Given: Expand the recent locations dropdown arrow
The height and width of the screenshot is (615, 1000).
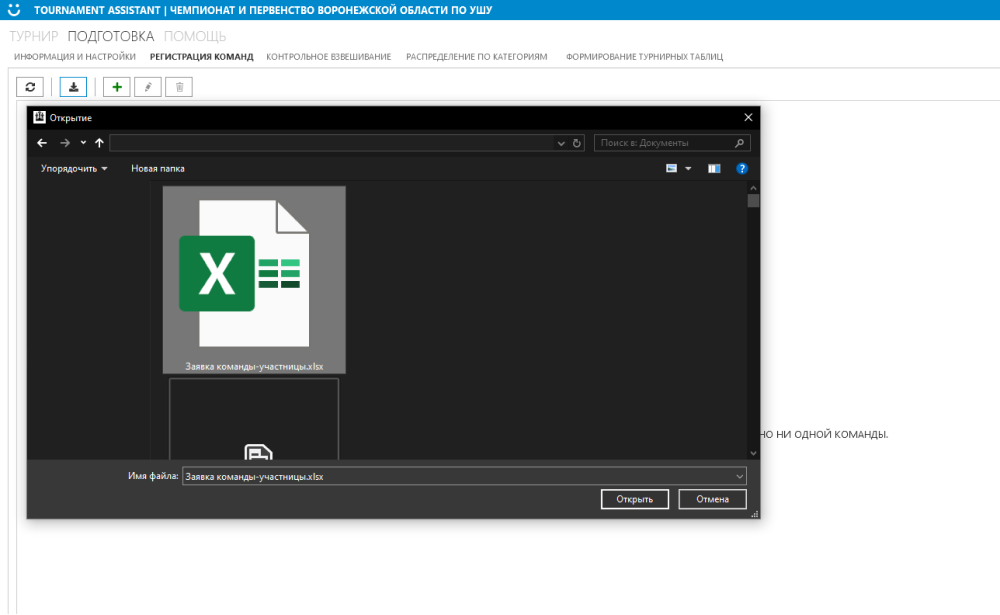Looking at the screenshot, I should [x=83, y=143].
